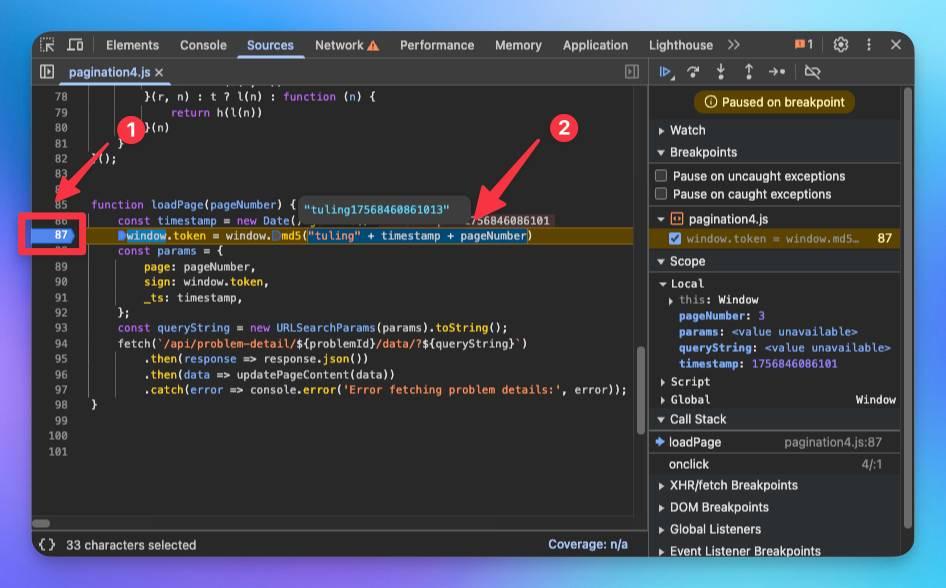Image resolution: width=946 pixels, height=588 pixels.
Task: Uncheck the line 87 breakpoint checkbox
Action: (675, 239)
